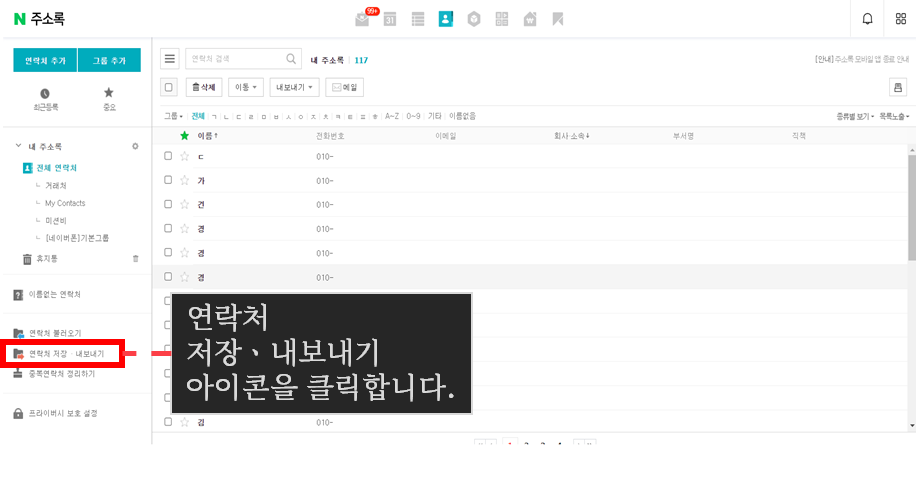Click the search magnifier icon
Screen dimensions: 916x480
click(291, 58)
